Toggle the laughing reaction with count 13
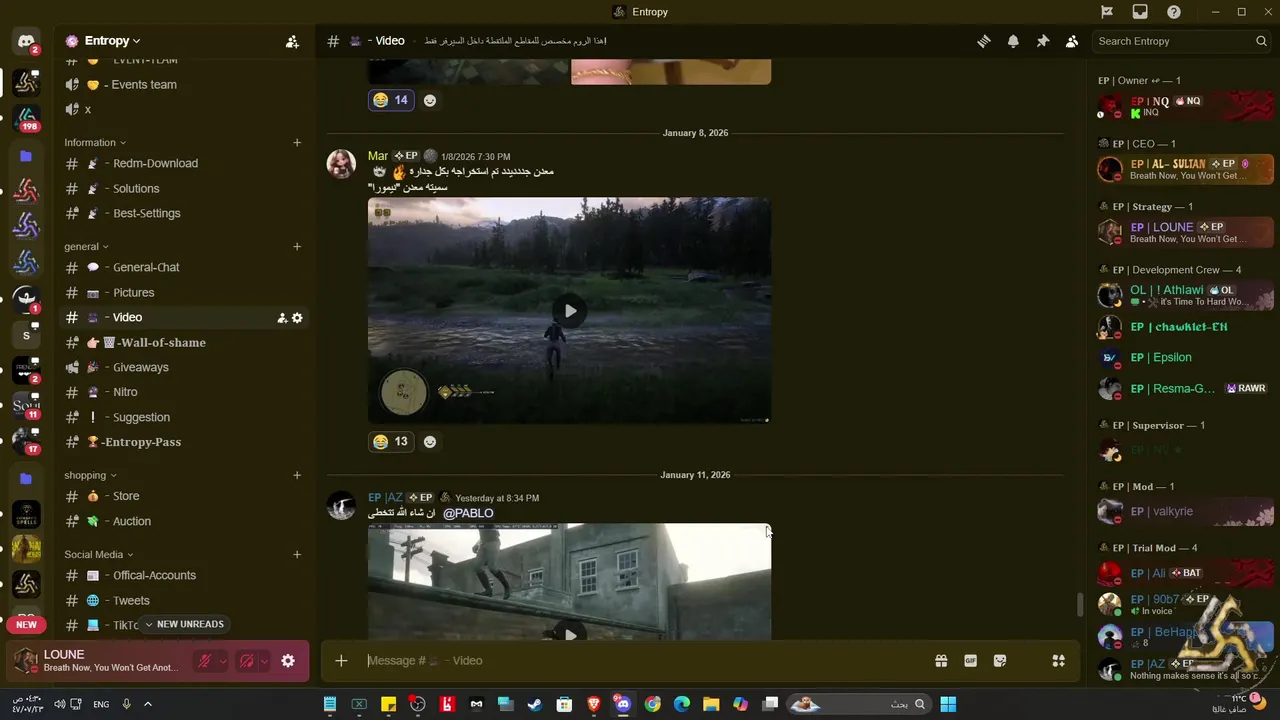The image size is (1280, 720). tap(391, 442)
